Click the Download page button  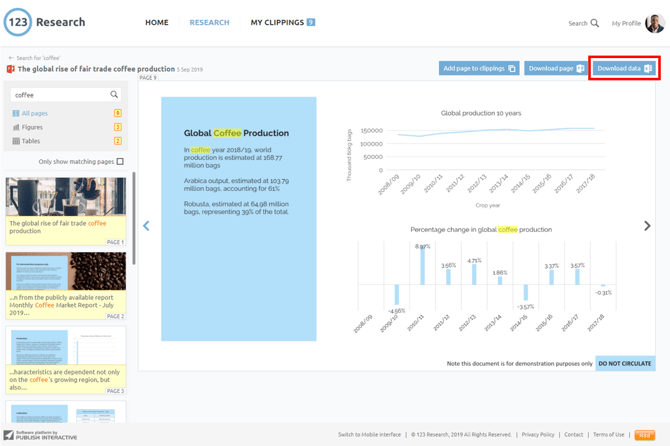(x=555, y=68)
